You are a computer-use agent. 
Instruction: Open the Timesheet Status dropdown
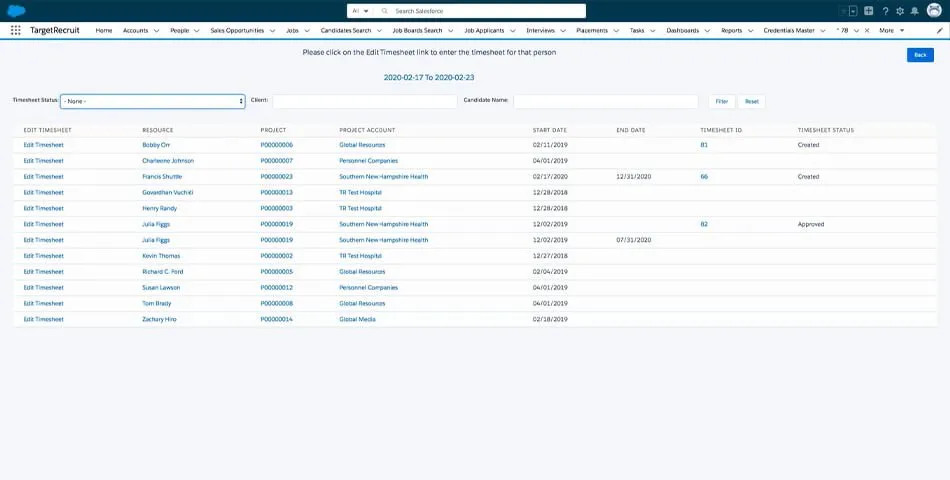pos(152,101)
